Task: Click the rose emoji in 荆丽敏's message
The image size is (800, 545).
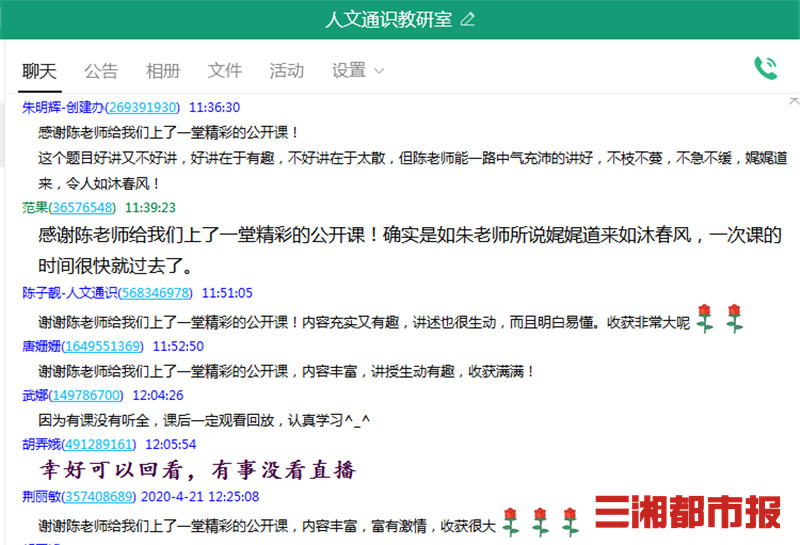Action: coord(512,521)
